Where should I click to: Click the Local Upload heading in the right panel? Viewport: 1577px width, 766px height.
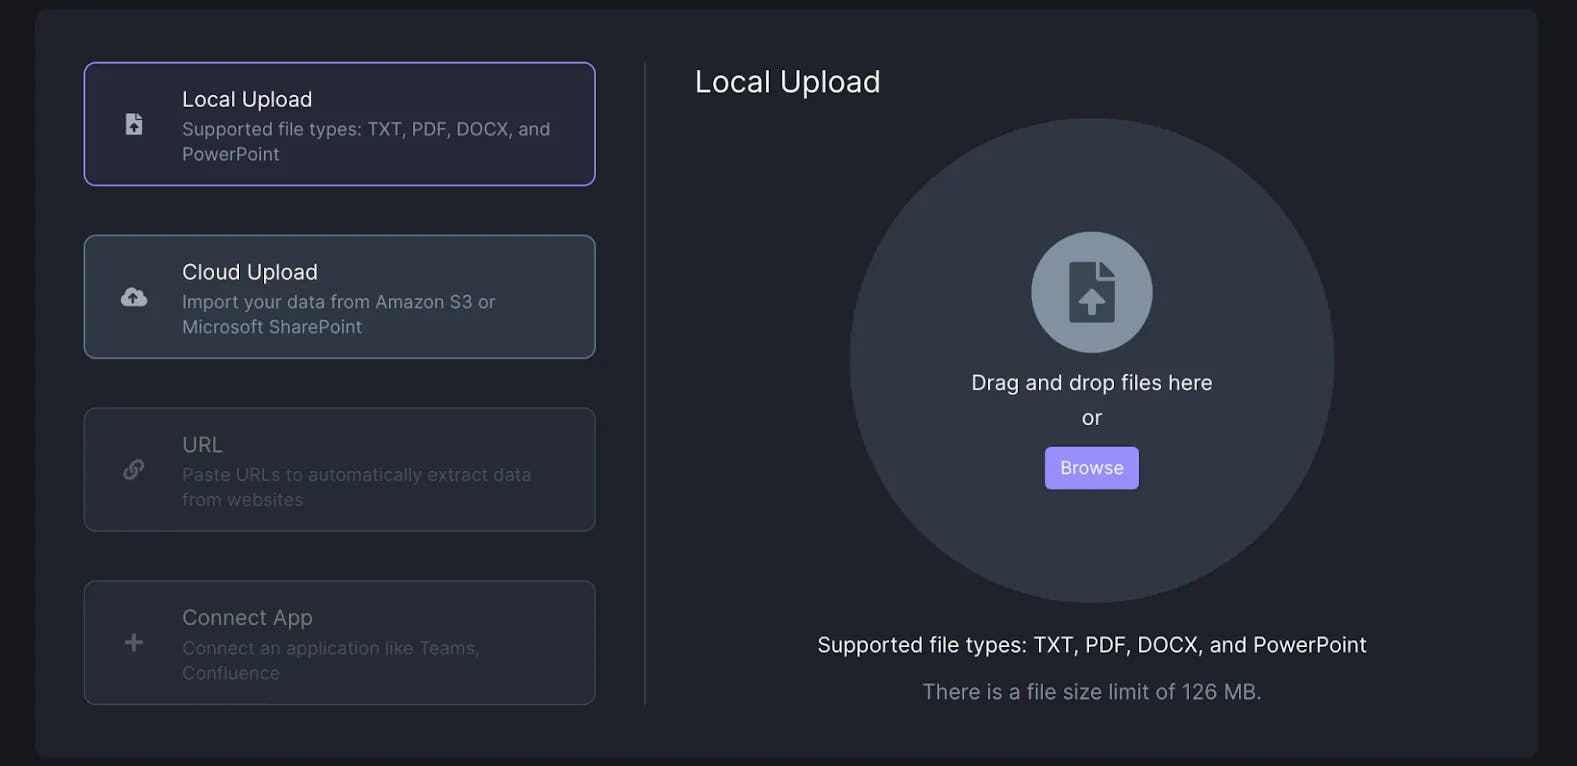[787, 82]
